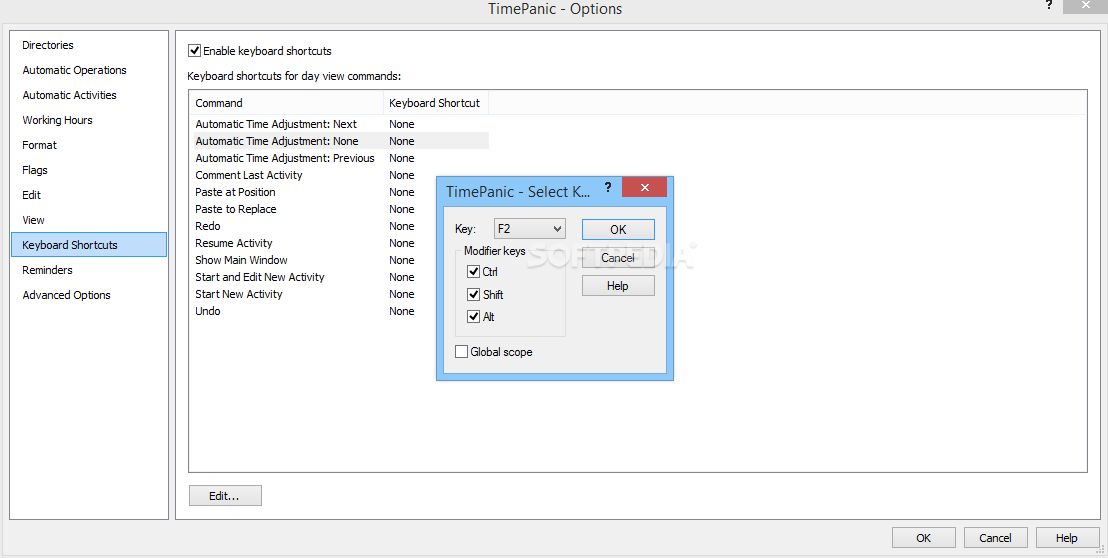Click OK in Select Key dialog

coord(618,230)
